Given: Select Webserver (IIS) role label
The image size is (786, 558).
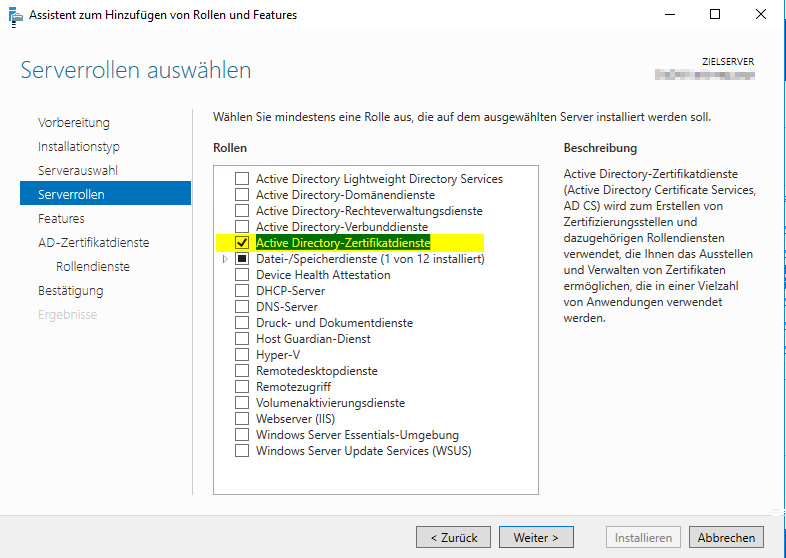Looking at the screenshot, I should click(x=295, y=419).
